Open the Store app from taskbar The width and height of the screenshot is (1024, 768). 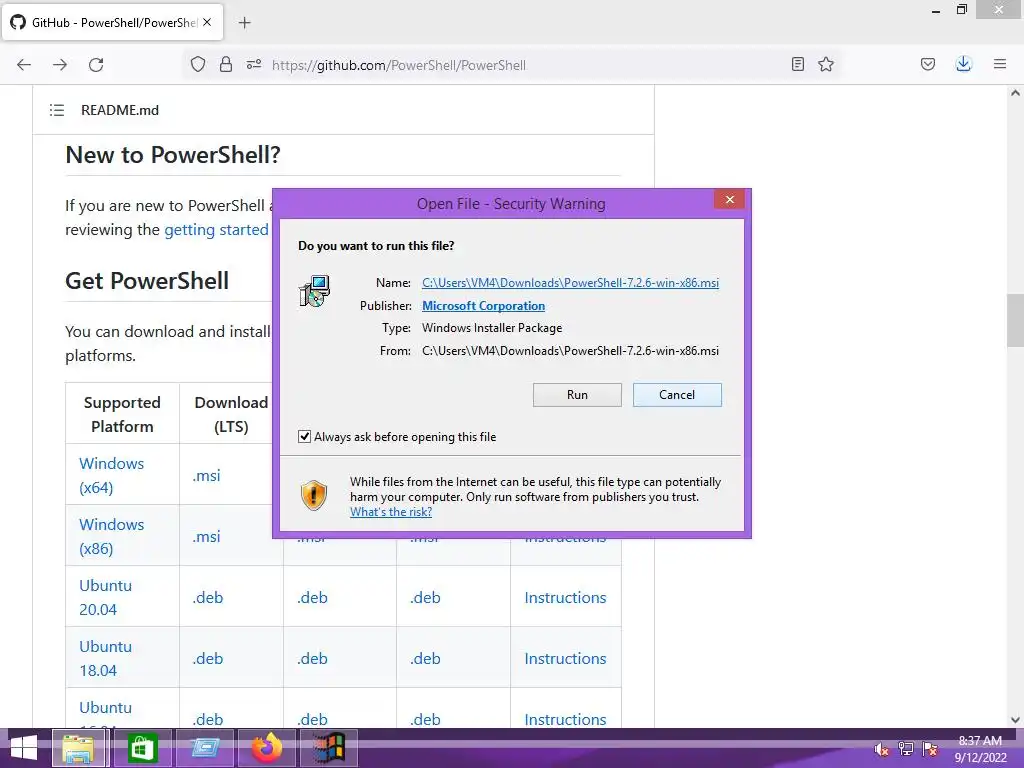point(142,748)
